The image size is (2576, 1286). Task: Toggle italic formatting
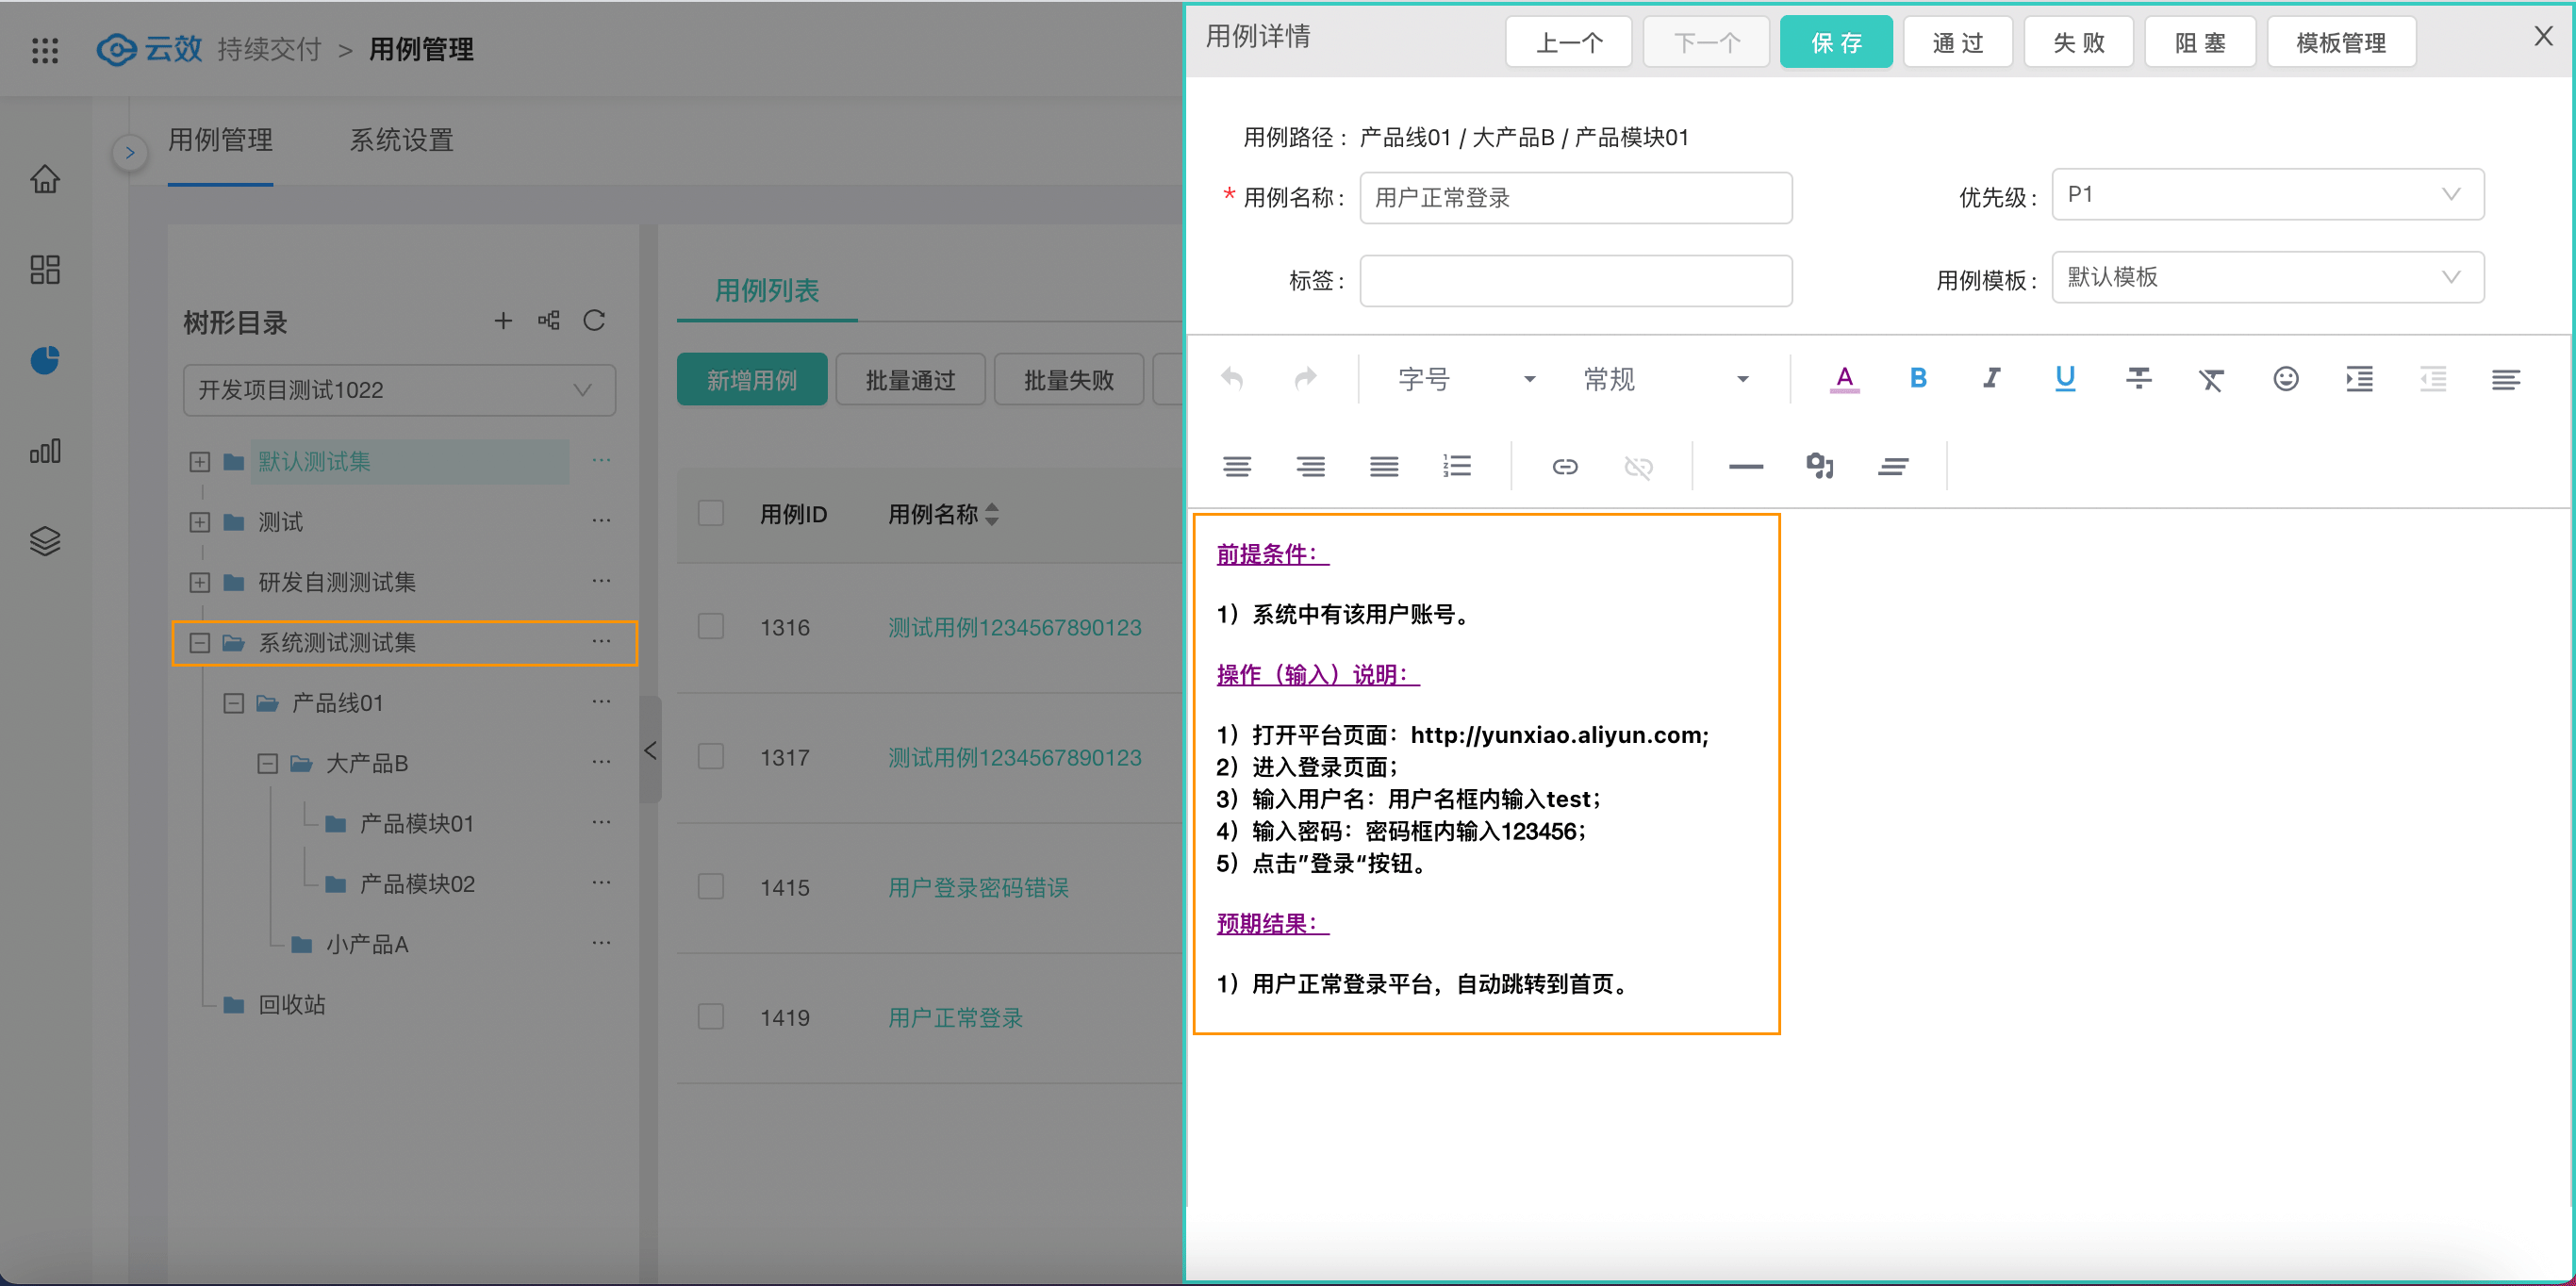(x=1992, y=379)
